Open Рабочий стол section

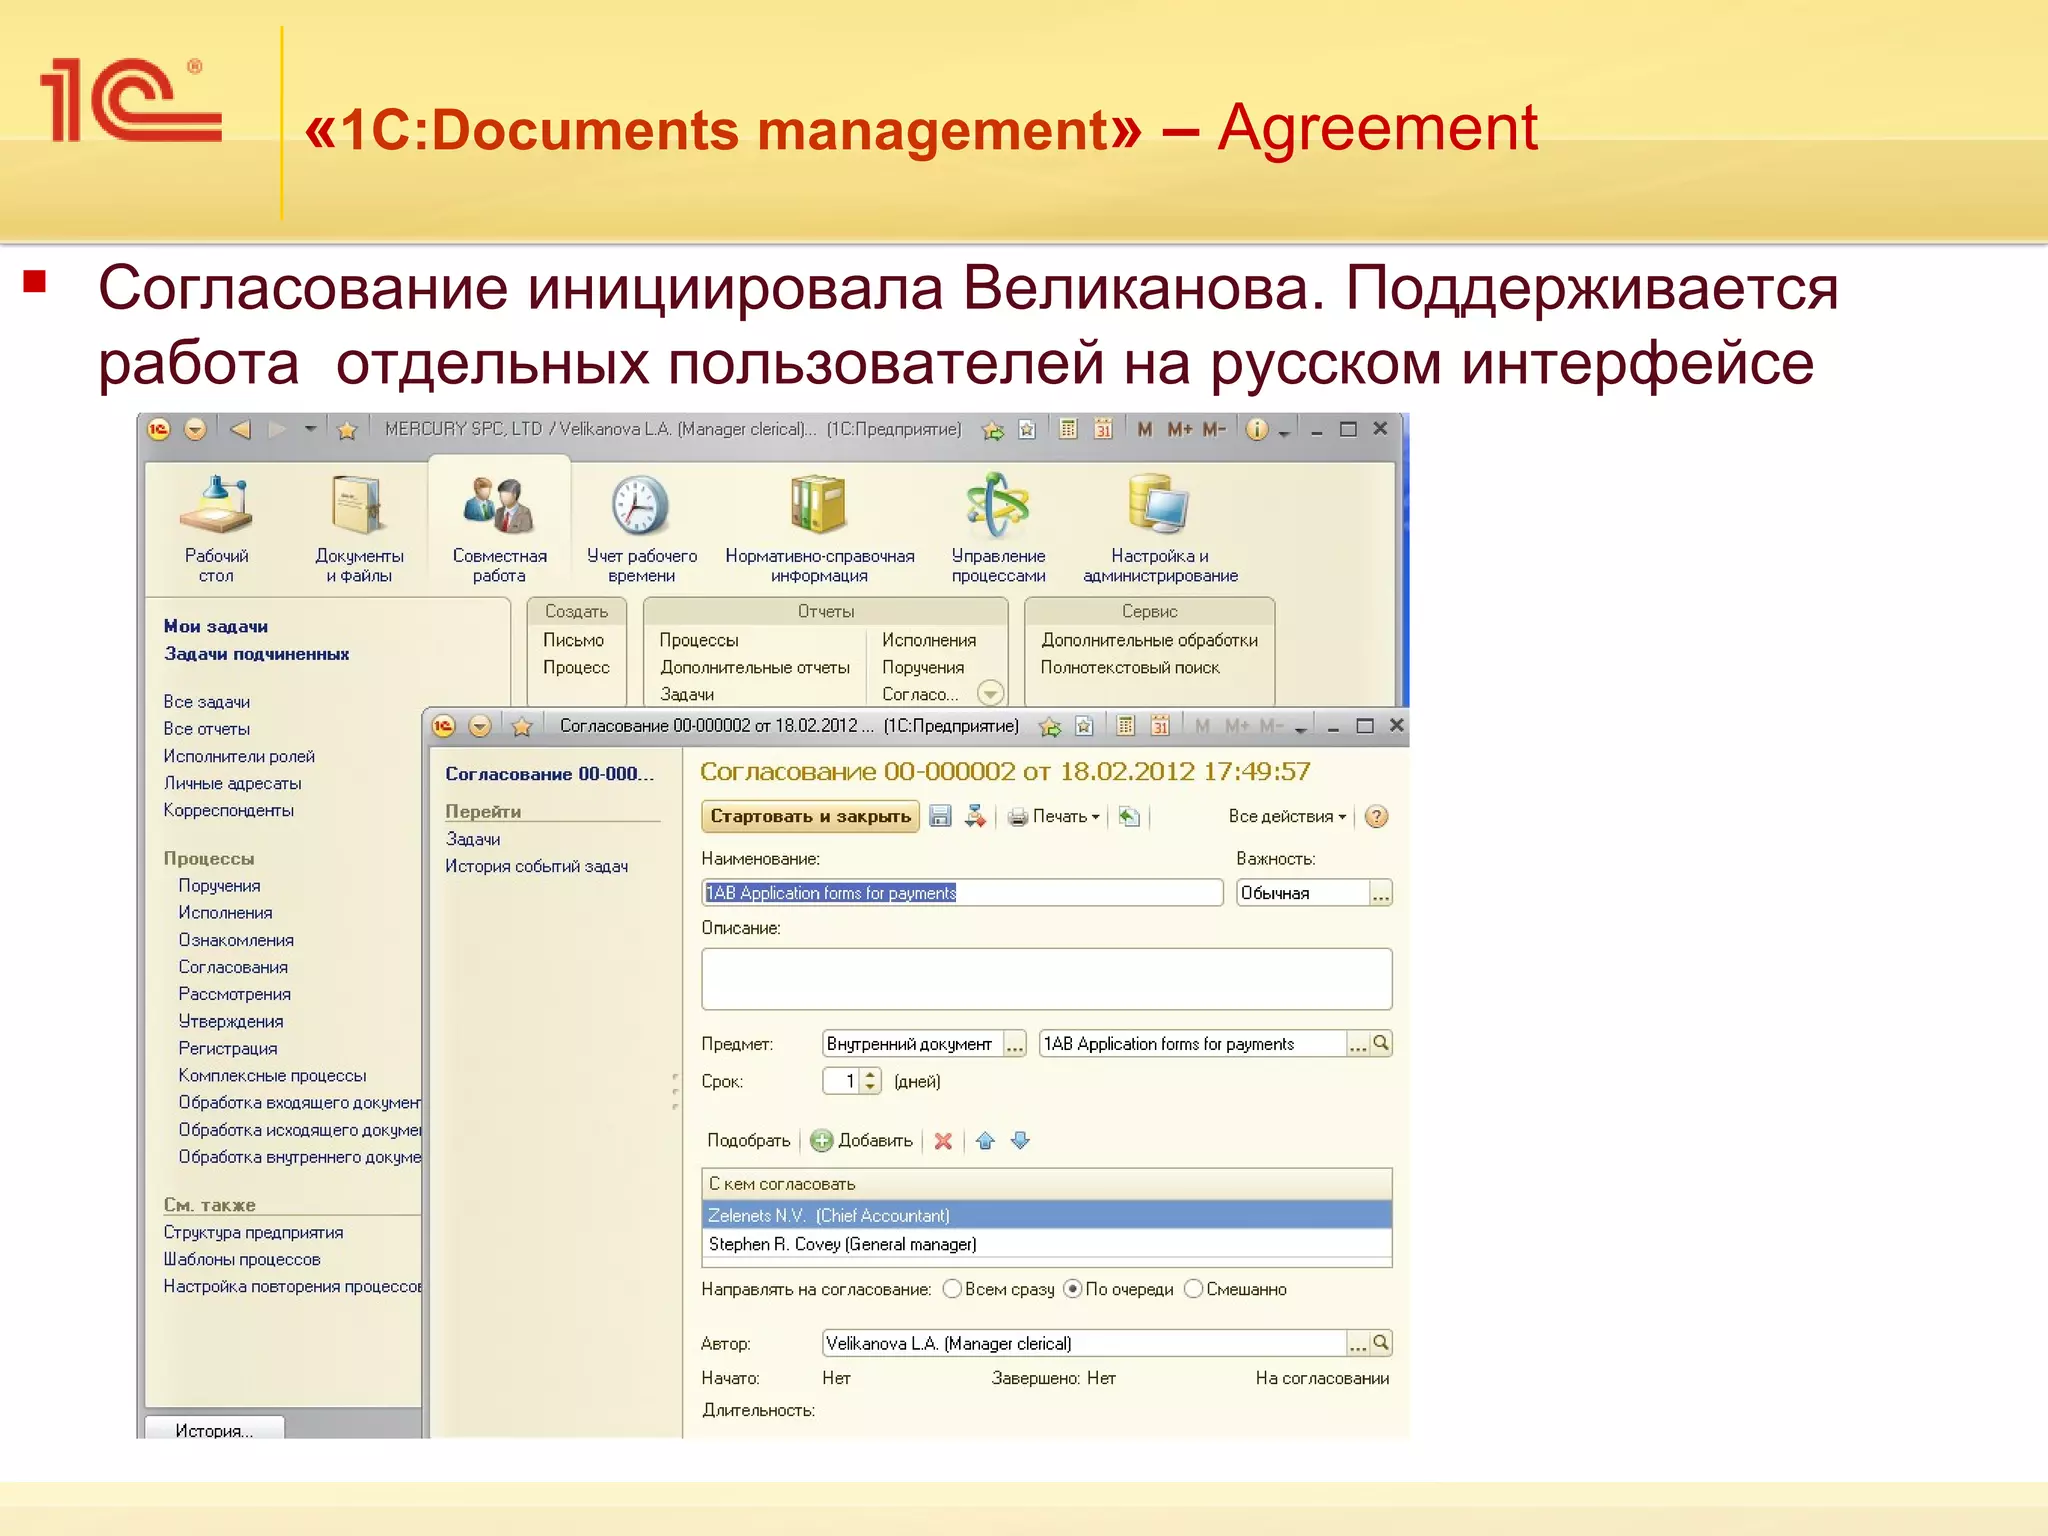(x=216, y=529)
